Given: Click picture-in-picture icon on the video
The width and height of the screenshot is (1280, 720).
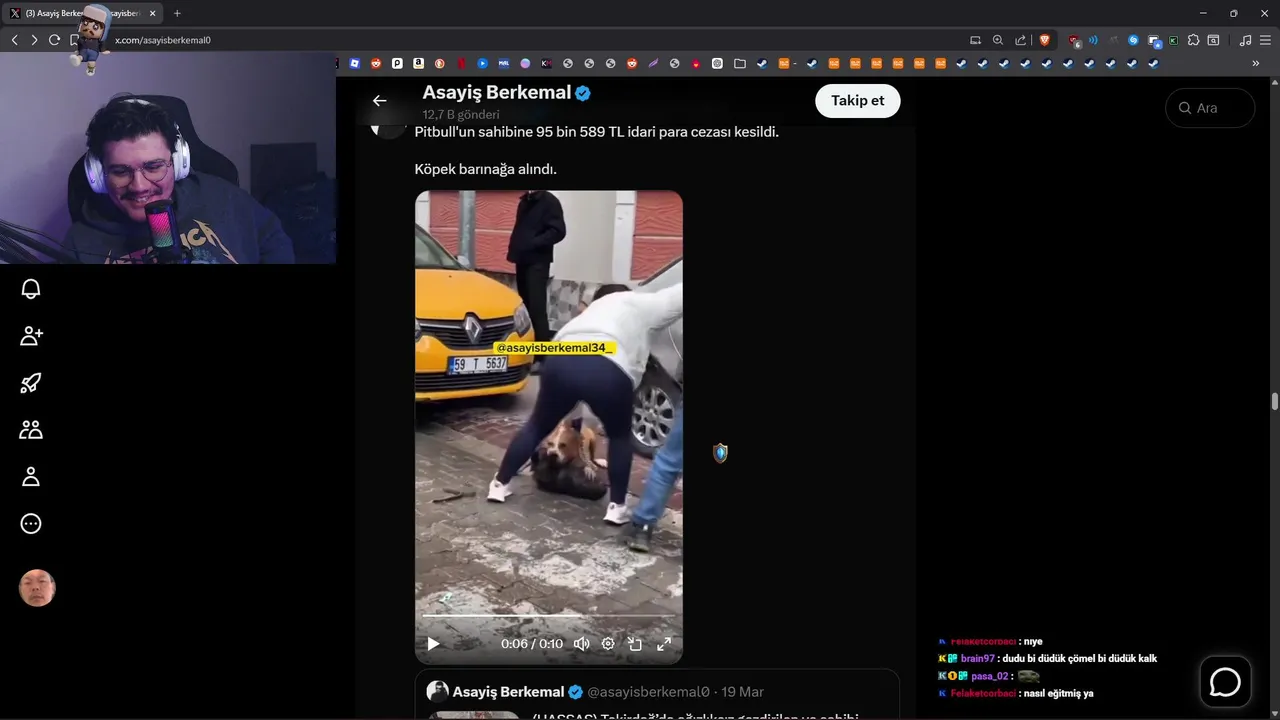Looking at the screenshot, I should pyautogui.click(x=635, y=644).
